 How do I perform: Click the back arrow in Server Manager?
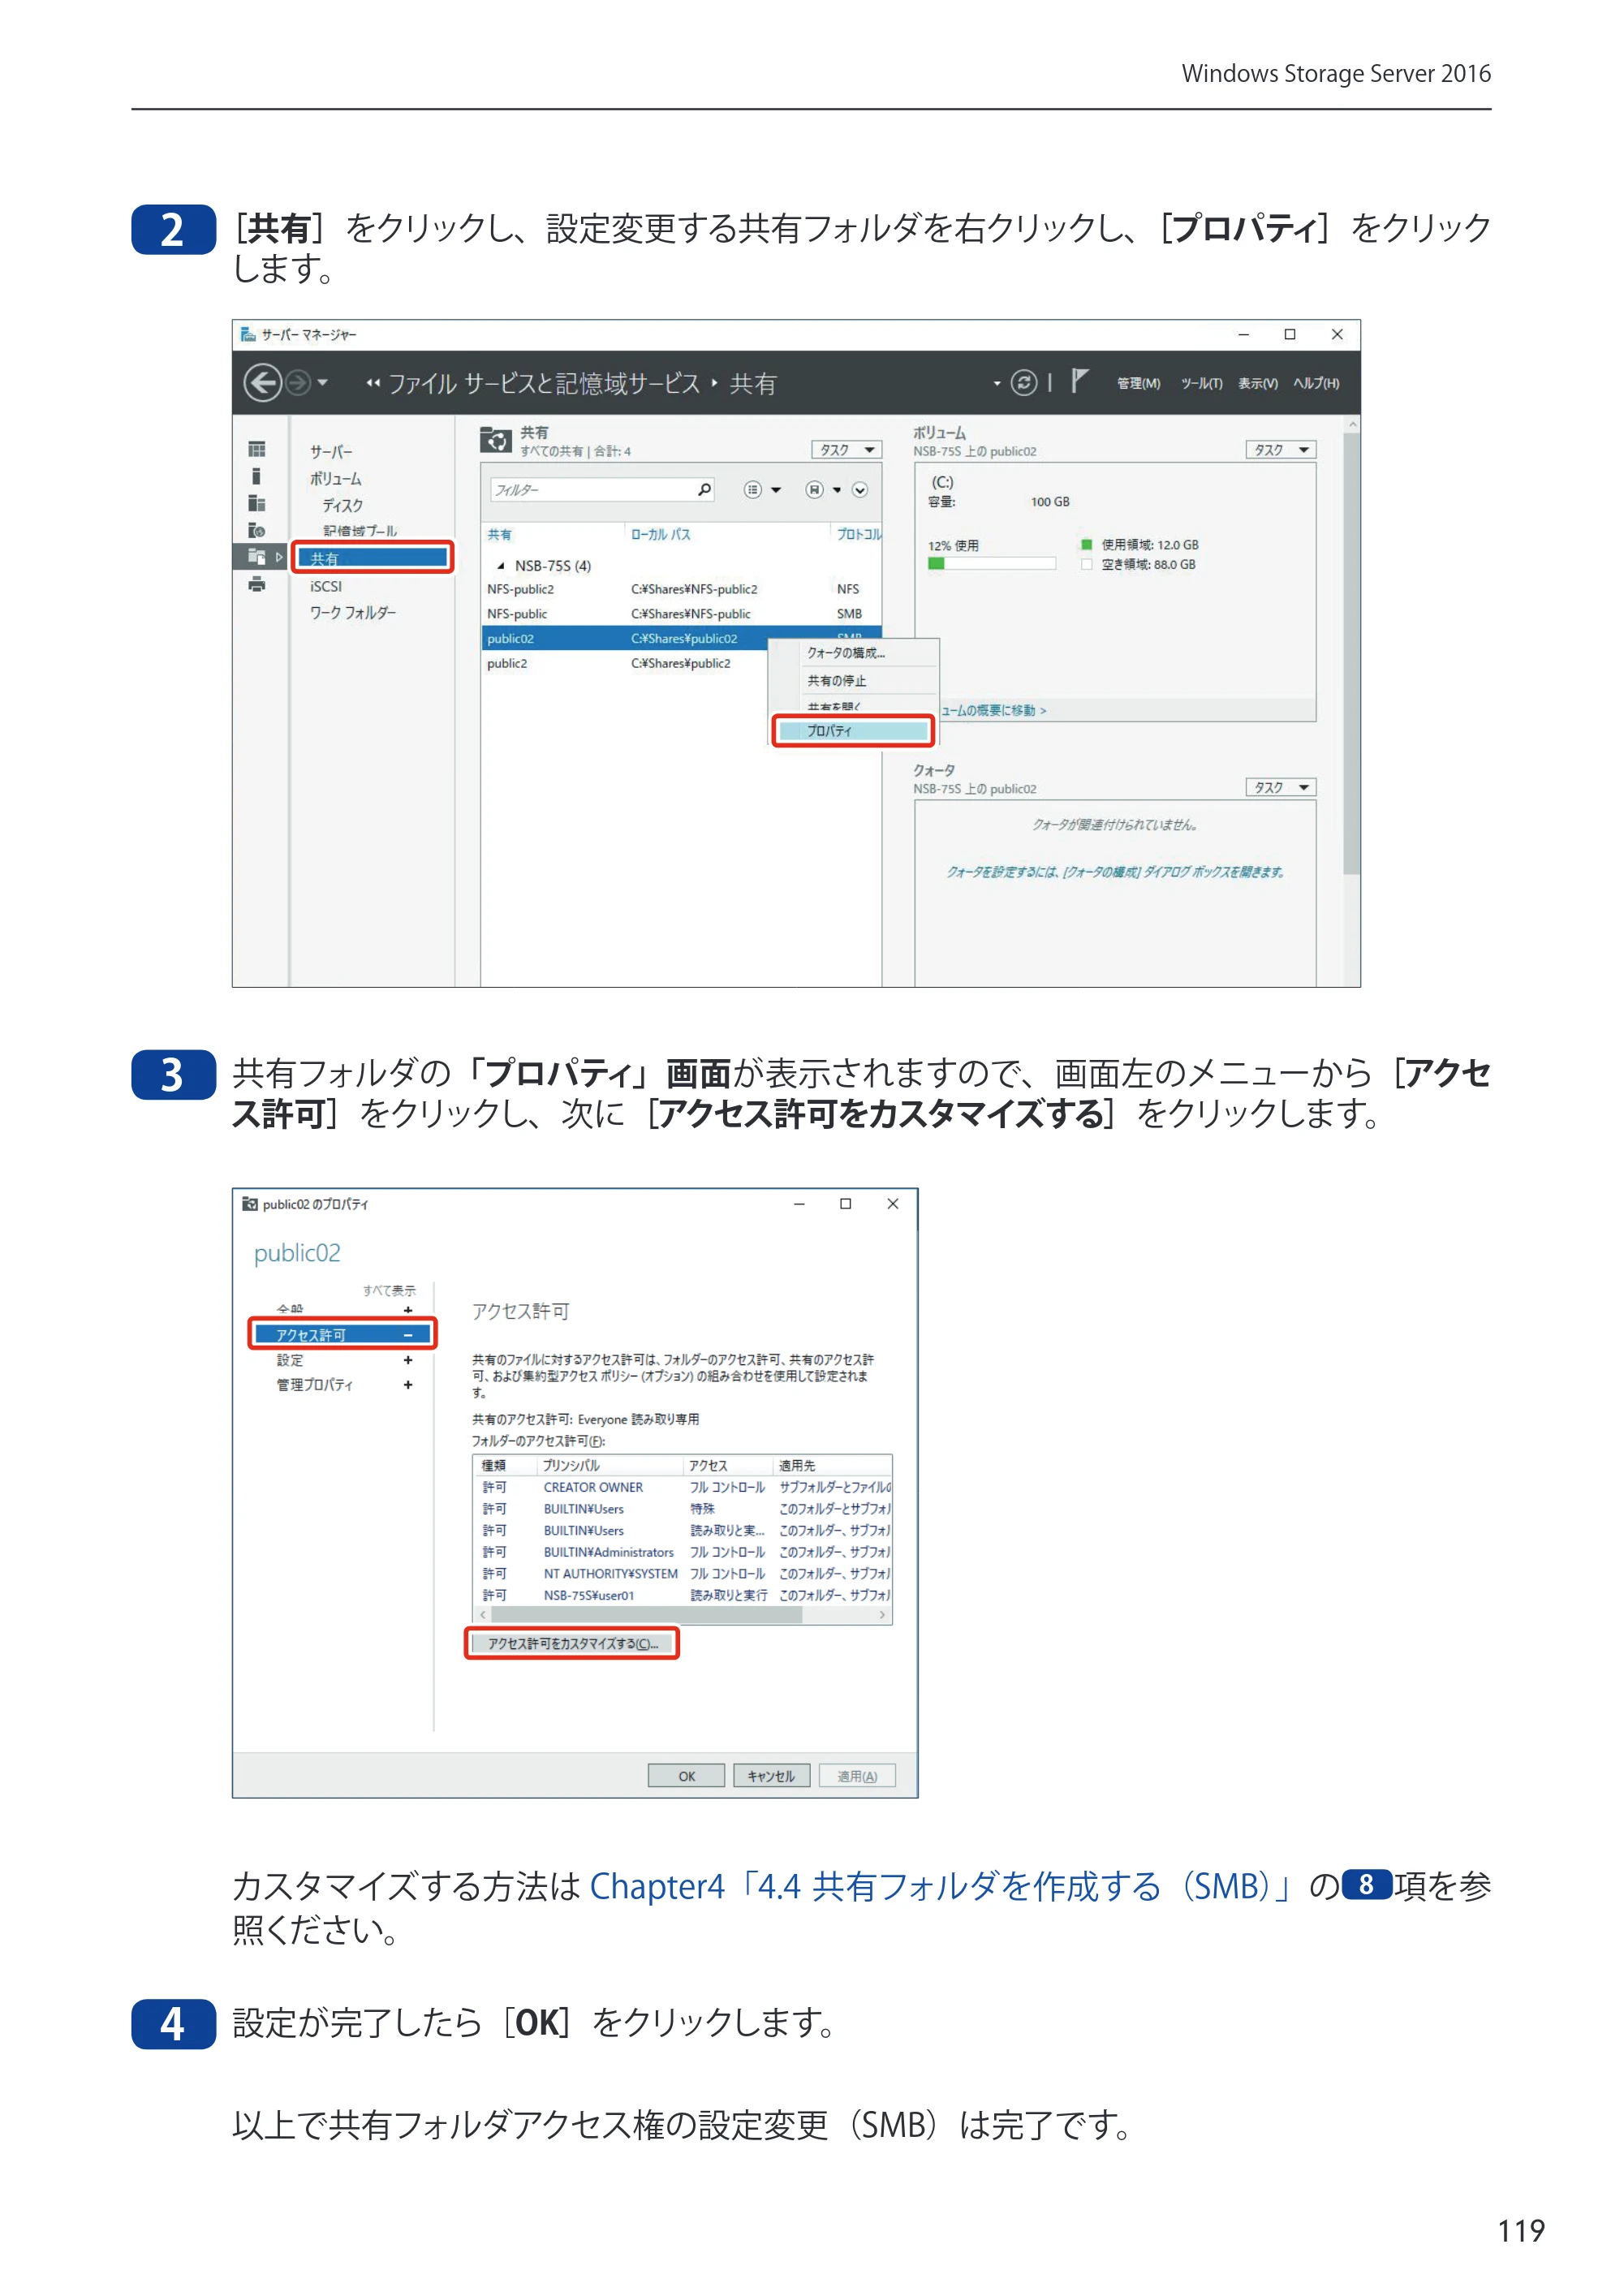(263, 382)
